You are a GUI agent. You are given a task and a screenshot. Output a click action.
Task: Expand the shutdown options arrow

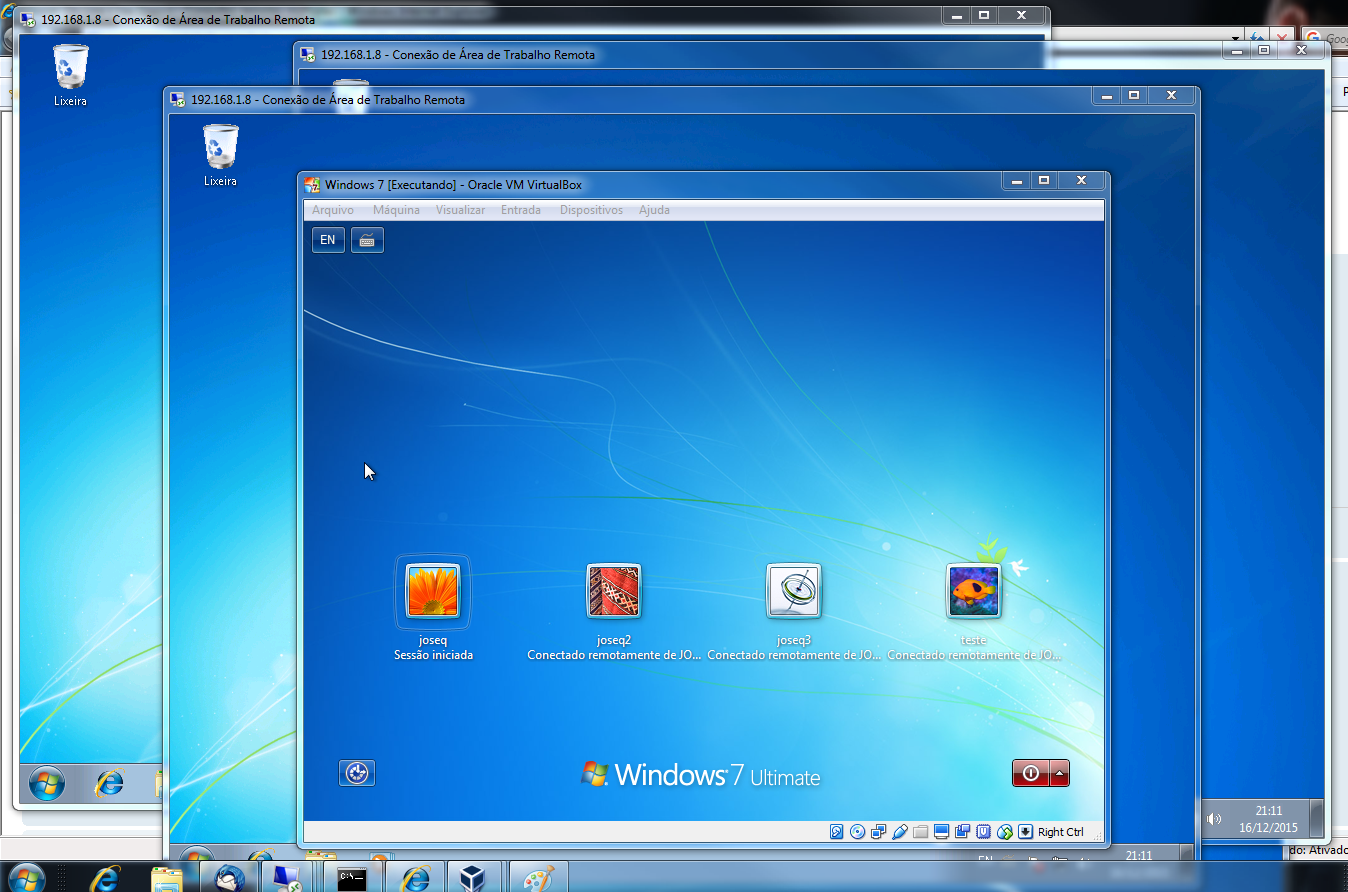(x=1060, y=773)
